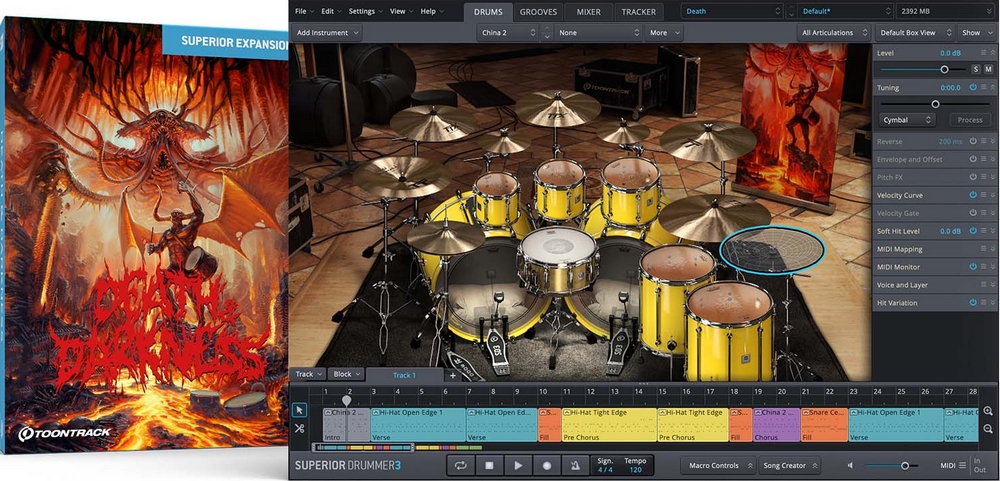Image resolution: width=1000 pixels, height=481 pixels.
Task: Open the Reverse property menu icon
Action: pos(983,141)
